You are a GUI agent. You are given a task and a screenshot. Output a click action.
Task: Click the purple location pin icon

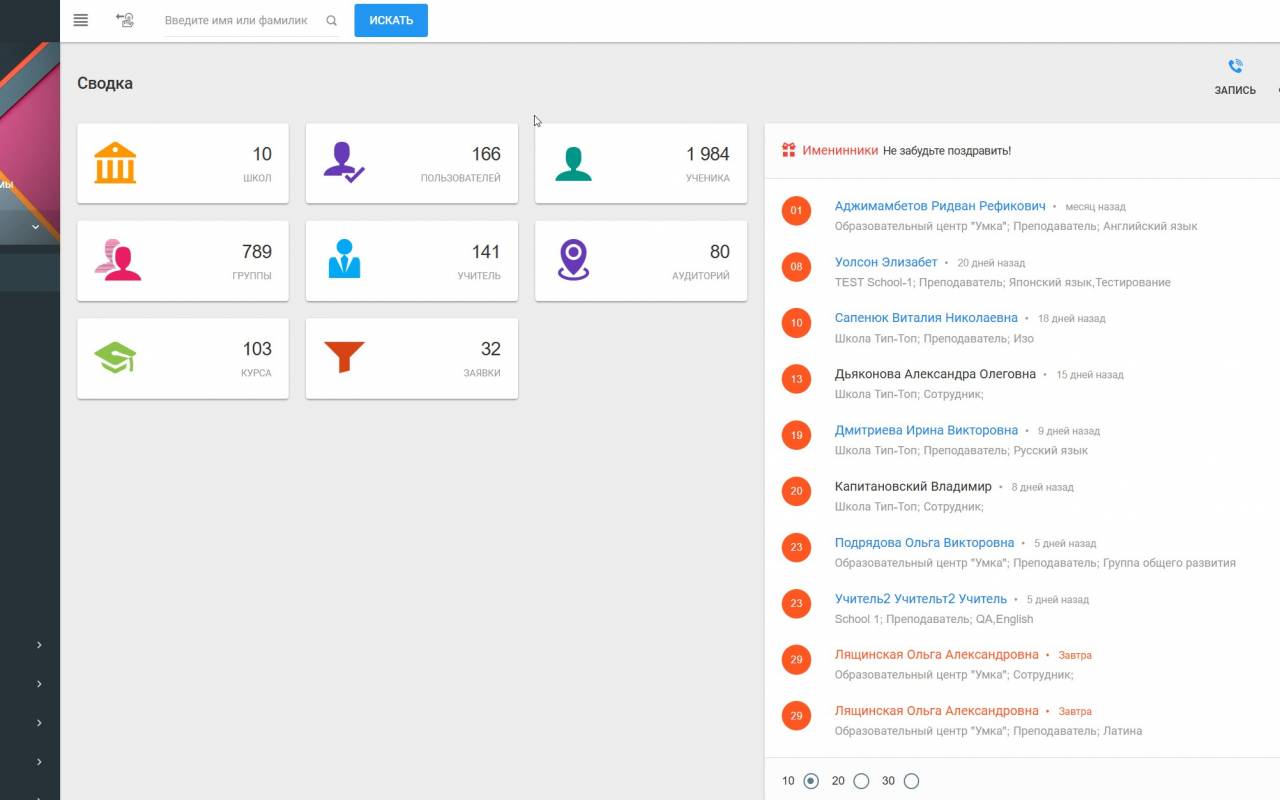573,260
